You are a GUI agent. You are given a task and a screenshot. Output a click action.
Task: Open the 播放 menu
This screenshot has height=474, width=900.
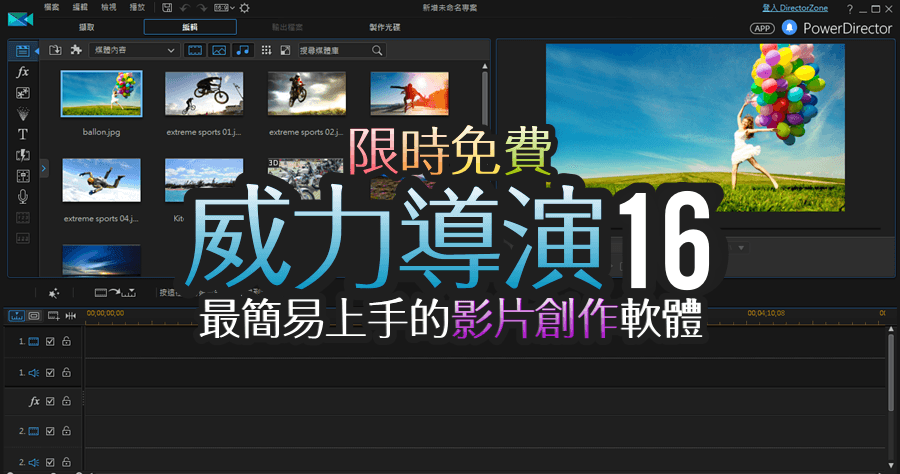[x=137, y=7]
